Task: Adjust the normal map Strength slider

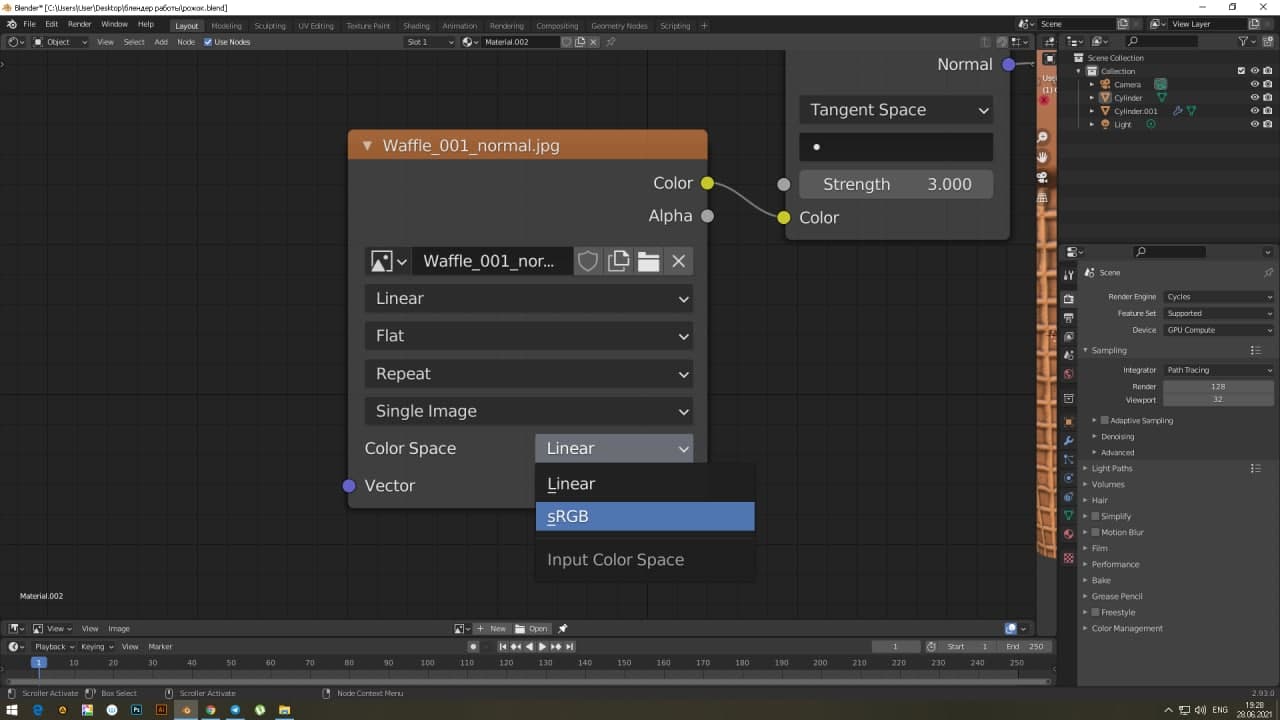Action: [896, 184]
